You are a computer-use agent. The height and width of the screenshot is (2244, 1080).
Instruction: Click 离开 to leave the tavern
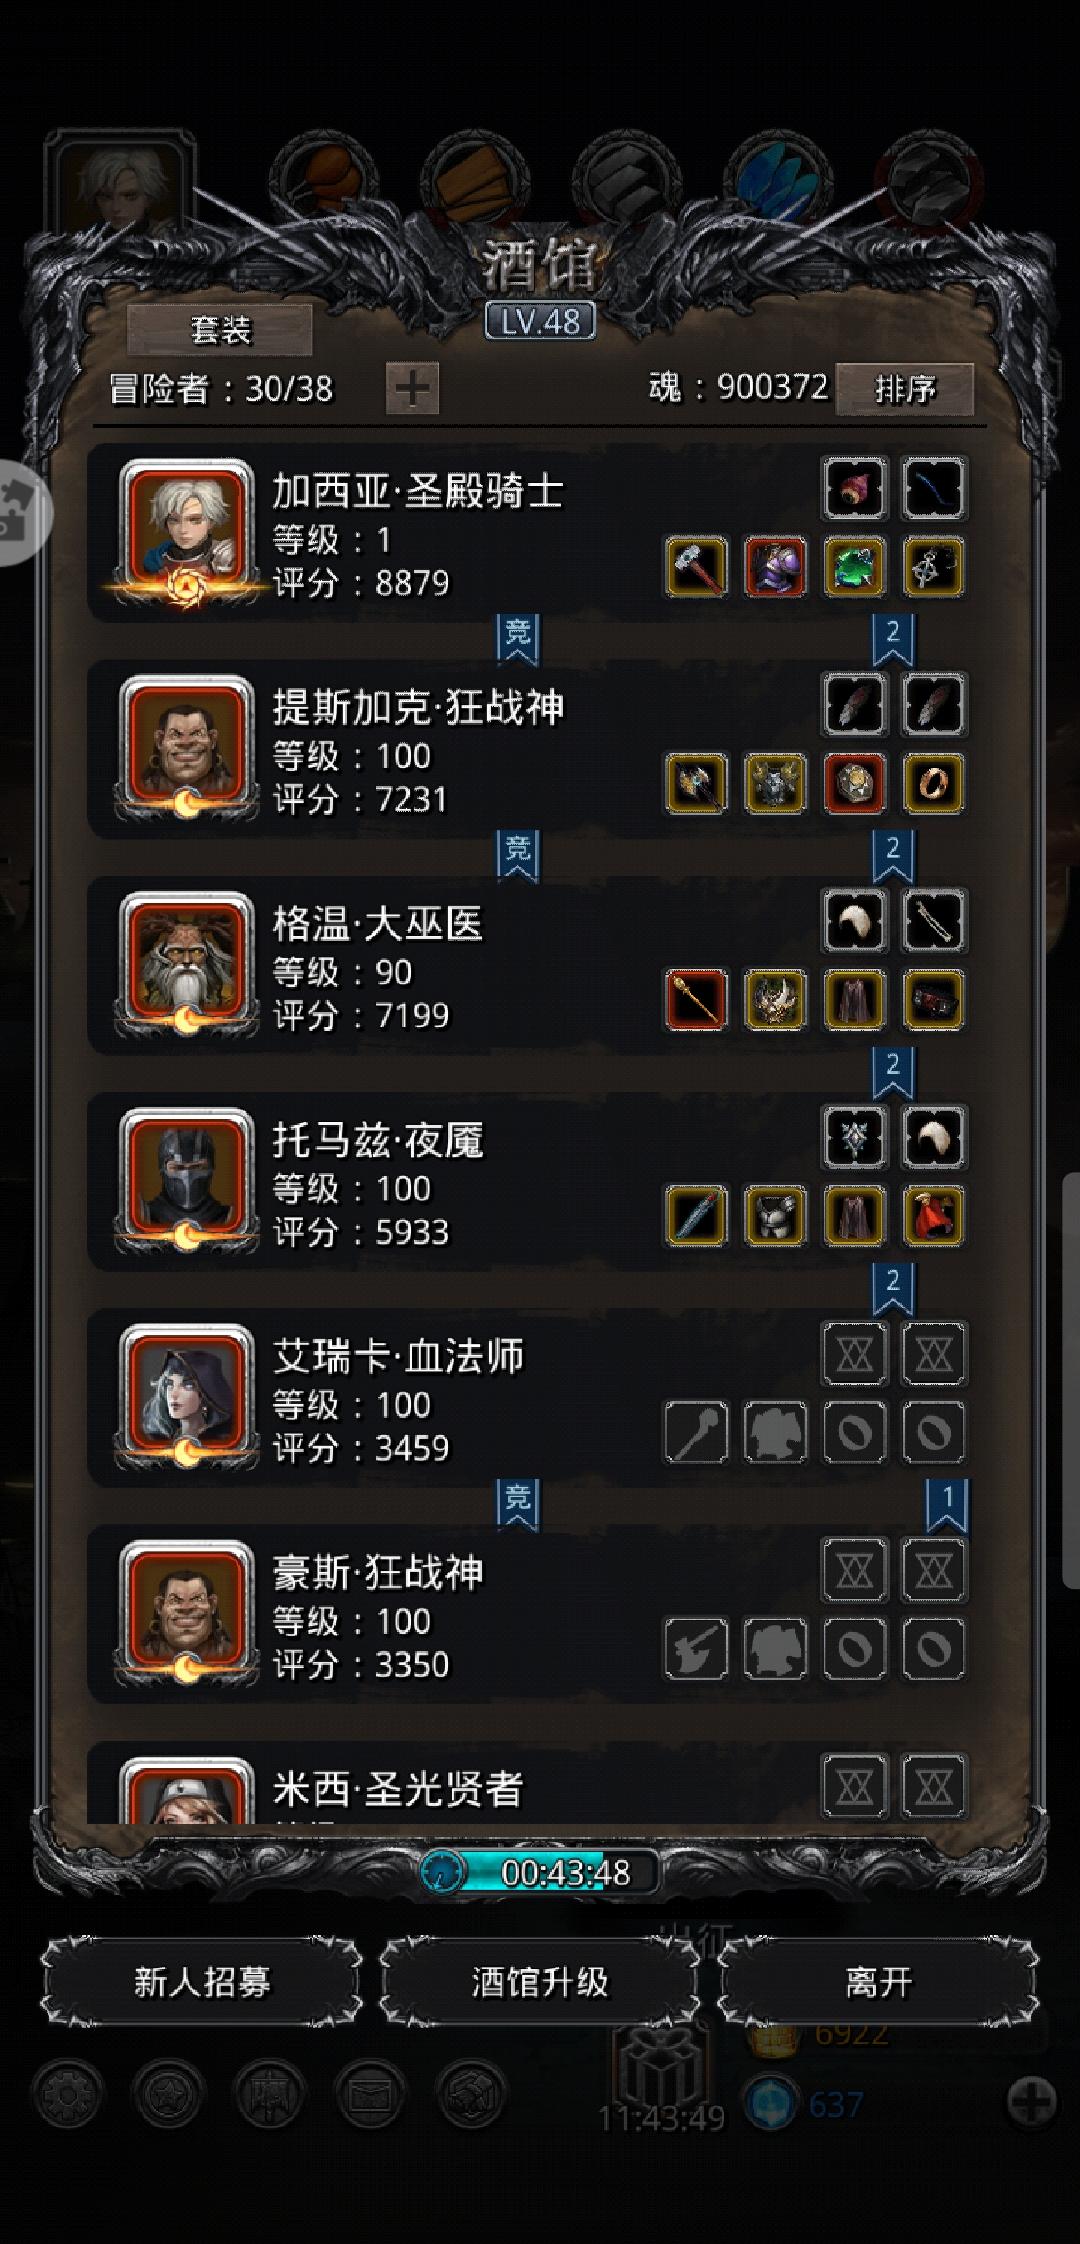tap(878, 1982)
